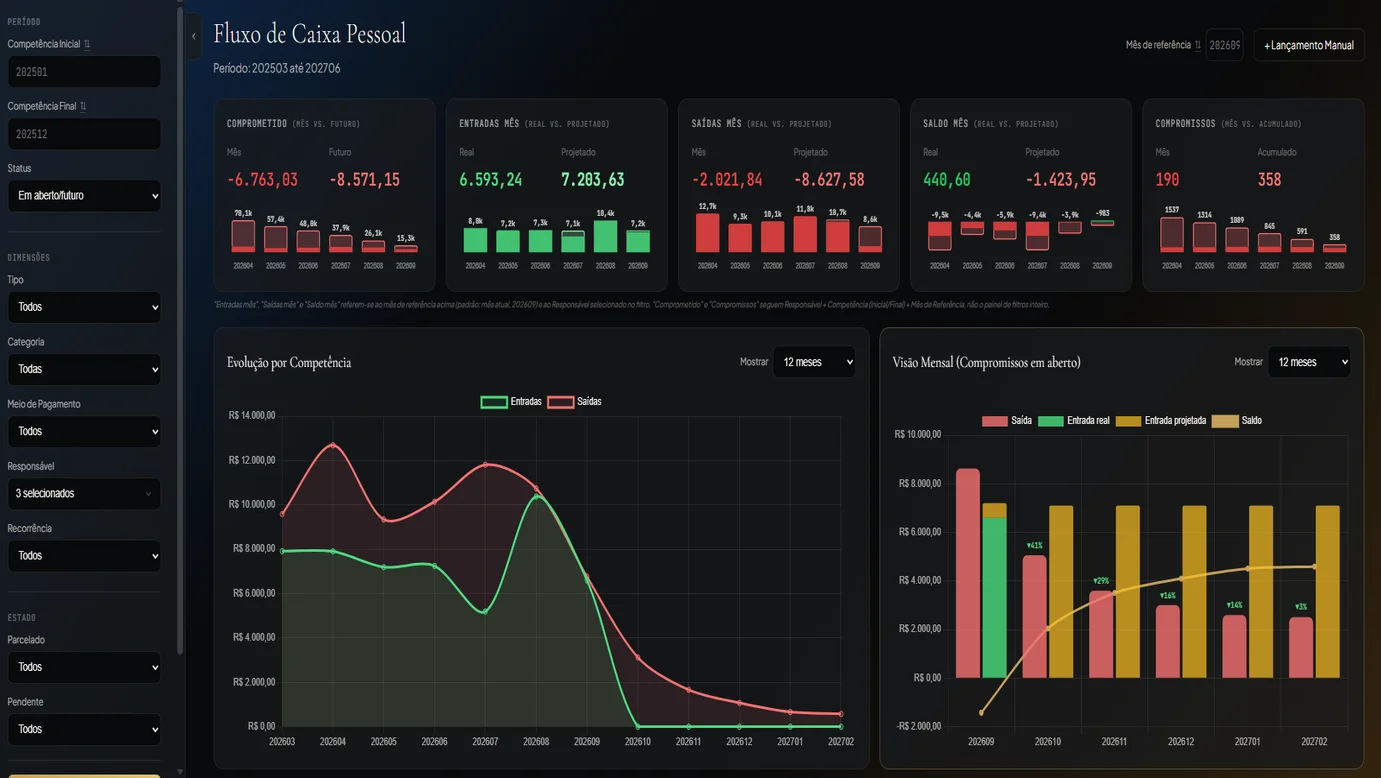The width and height of the screenshot is (1381, 778).
Task: Click the + Lançamento Manual button
Action: coord(1309,45)
